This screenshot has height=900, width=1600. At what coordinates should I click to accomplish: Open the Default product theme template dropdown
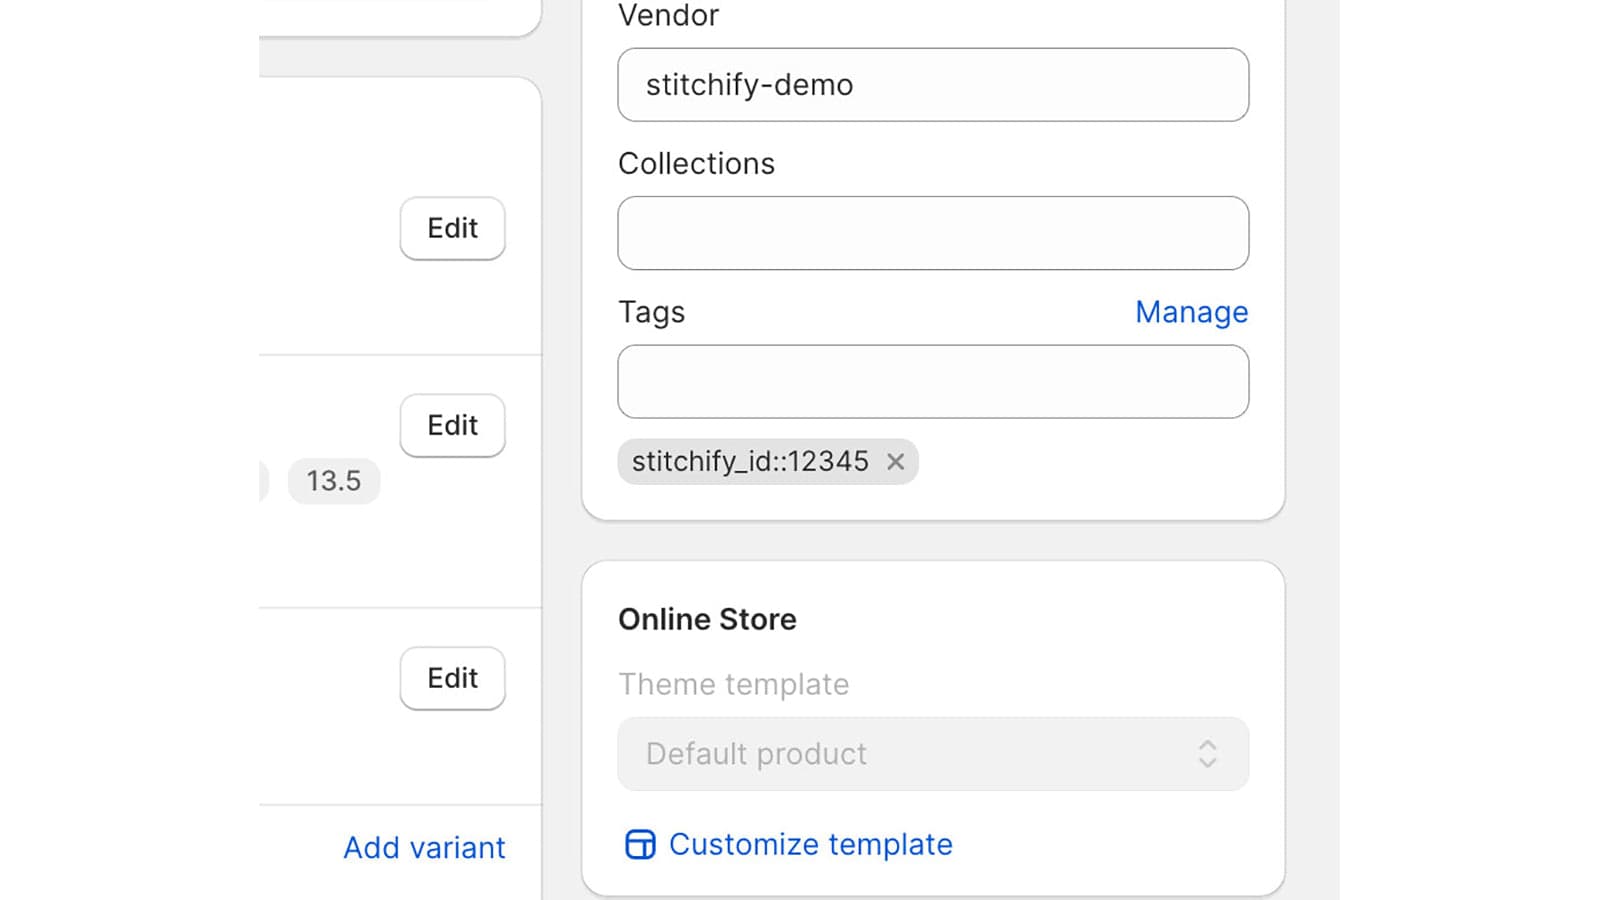coord(930,754)
